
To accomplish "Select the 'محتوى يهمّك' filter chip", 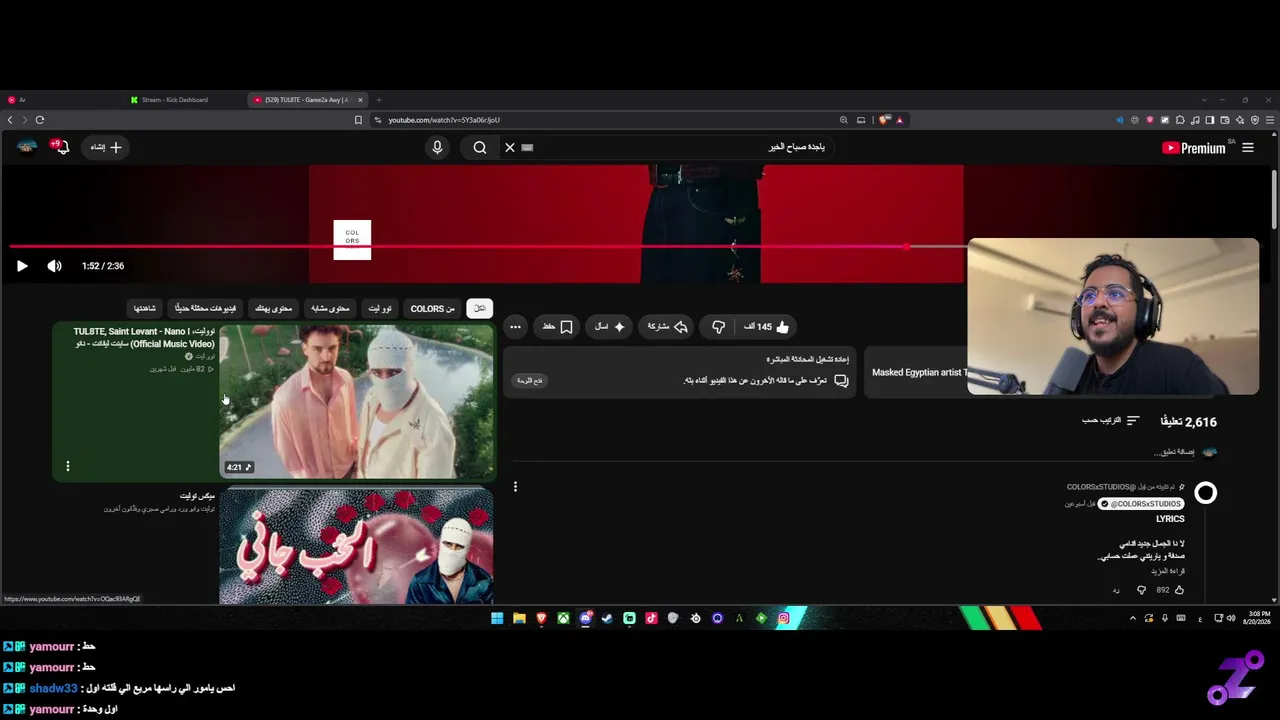I will point(273,309).
